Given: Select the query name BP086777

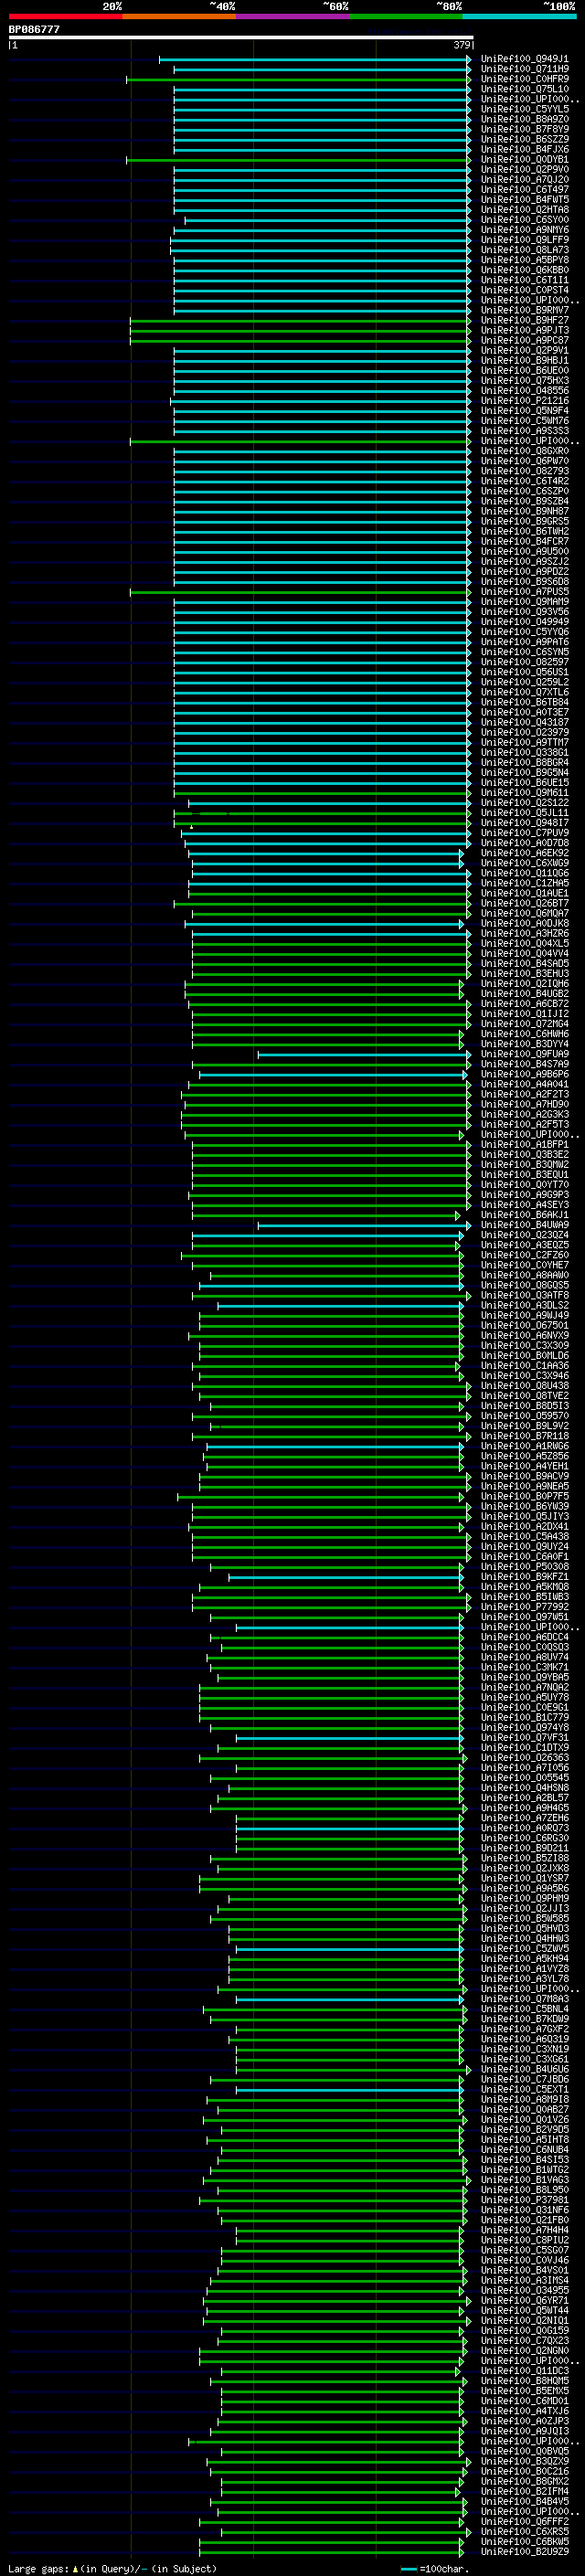Looking at the screenshot, I should click(34, 30).
